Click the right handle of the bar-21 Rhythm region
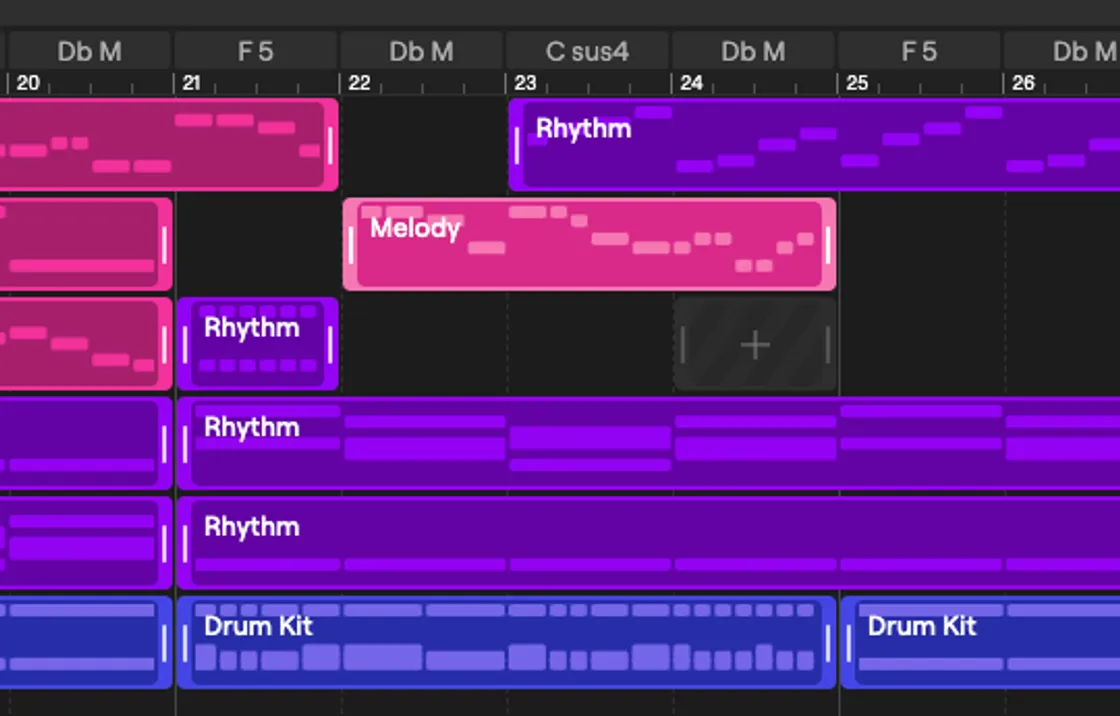Screen dimensions: 1120x716 tap(328, 345)
